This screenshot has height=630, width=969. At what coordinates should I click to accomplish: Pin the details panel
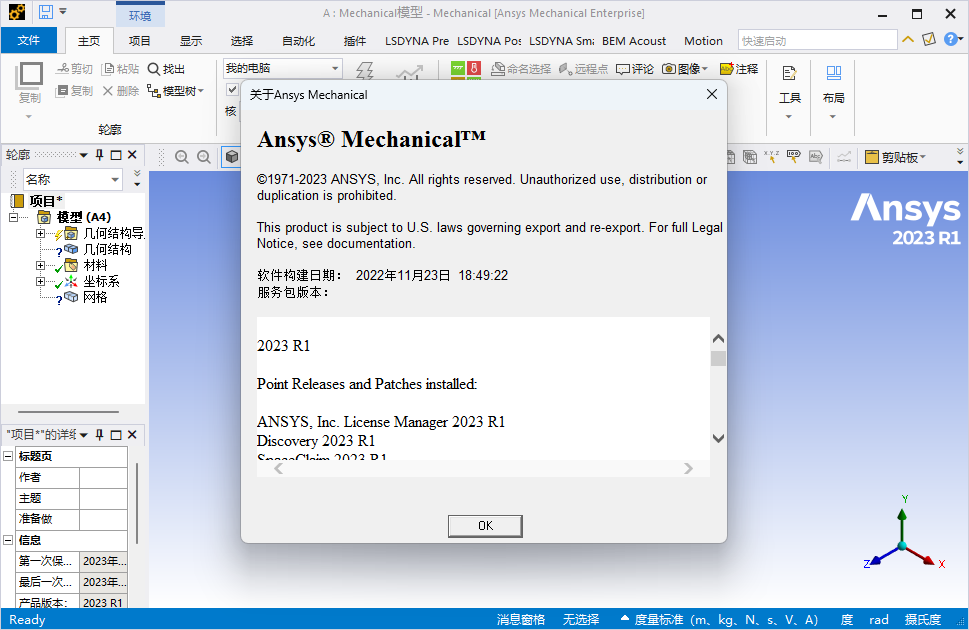(99, 435)
